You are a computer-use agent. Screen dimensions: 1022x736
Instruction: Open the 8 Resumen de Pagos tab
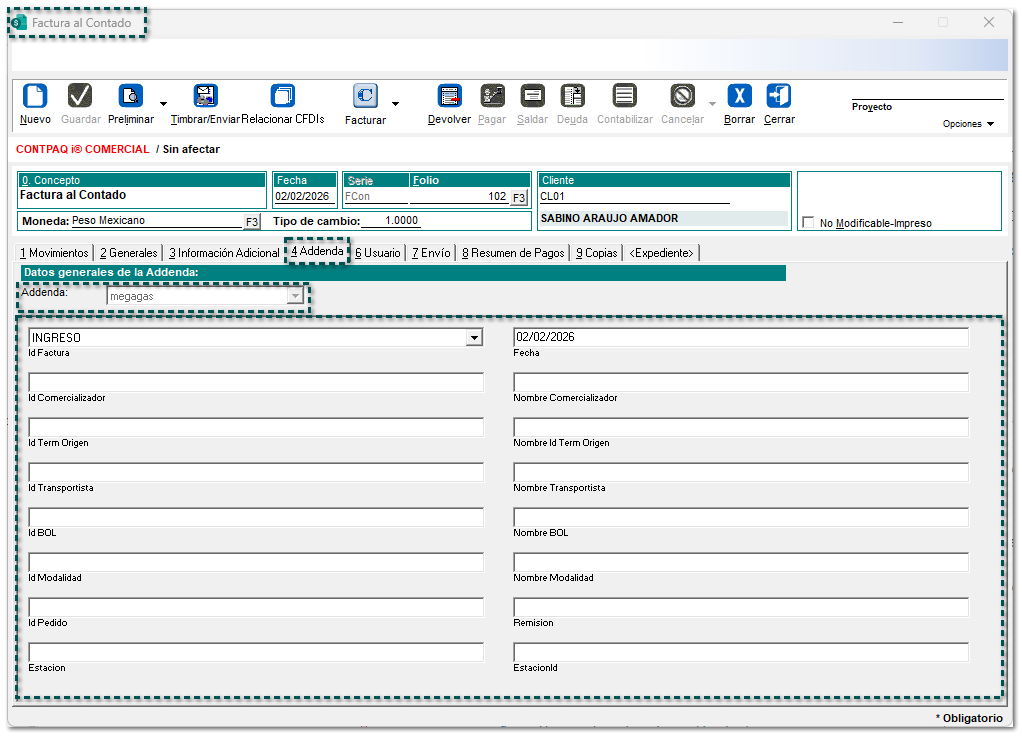point(513,253)
